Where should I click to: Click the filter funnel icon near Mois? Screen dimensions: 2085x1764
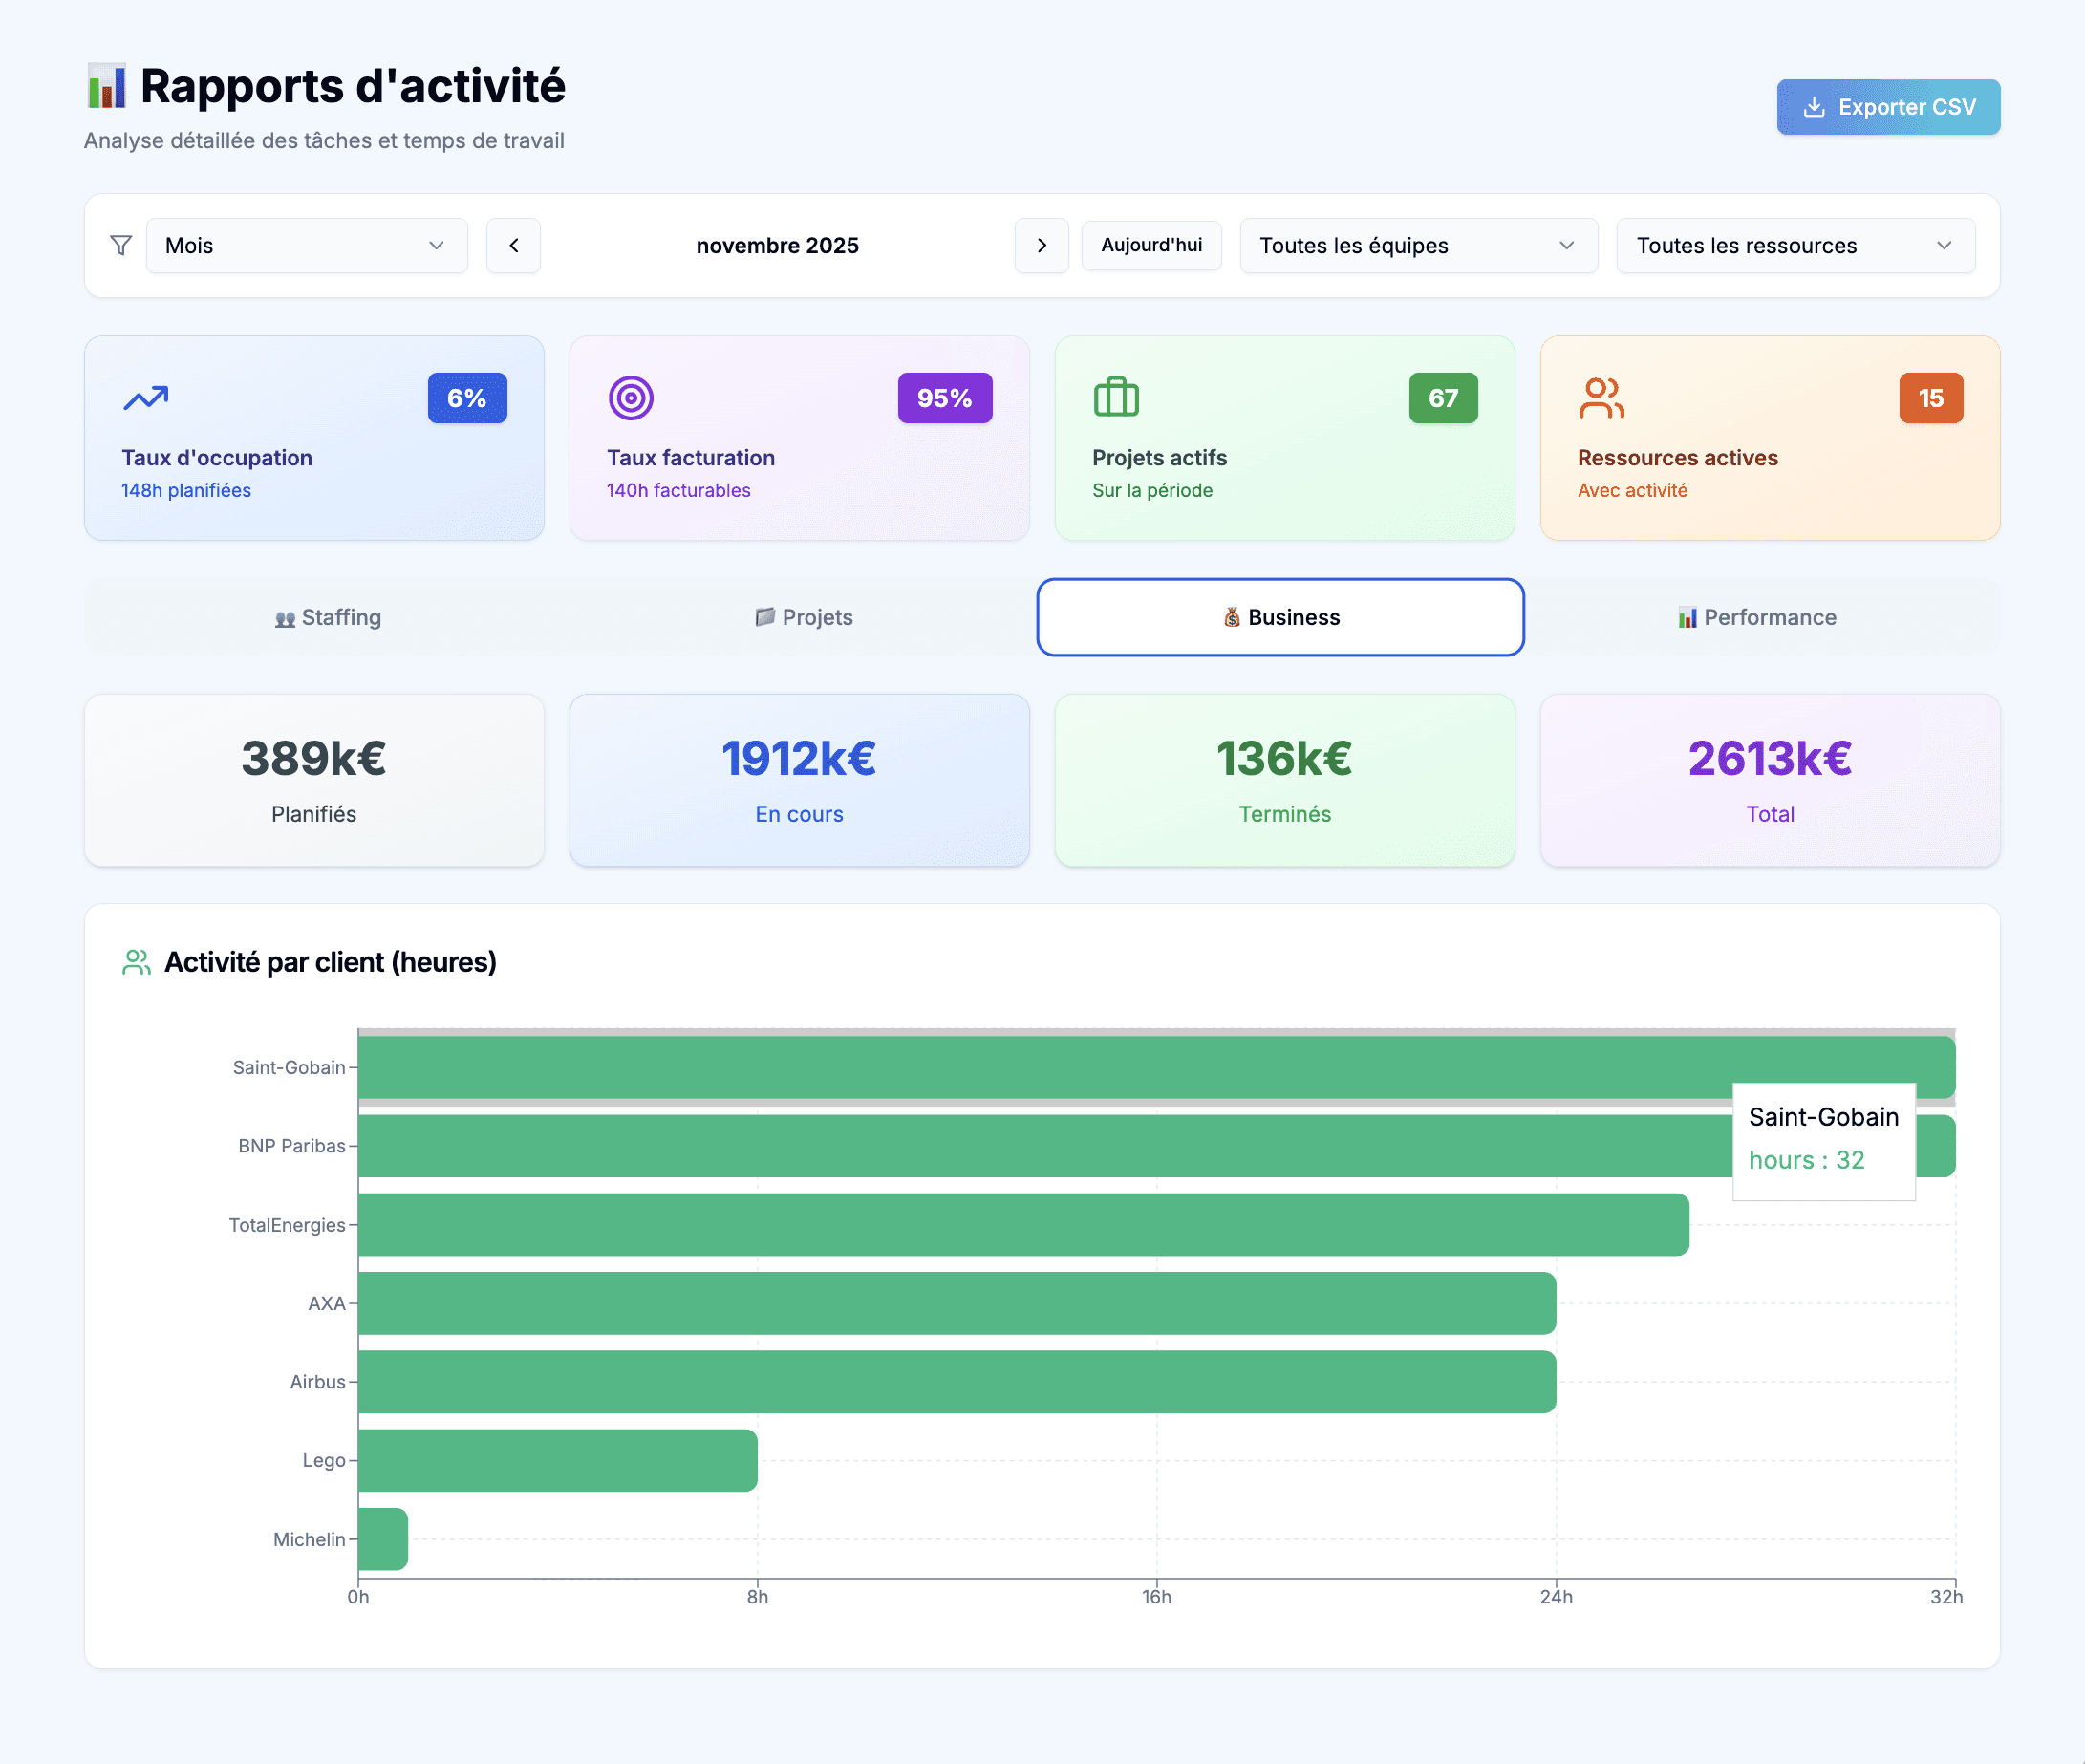tap(120, 245)
